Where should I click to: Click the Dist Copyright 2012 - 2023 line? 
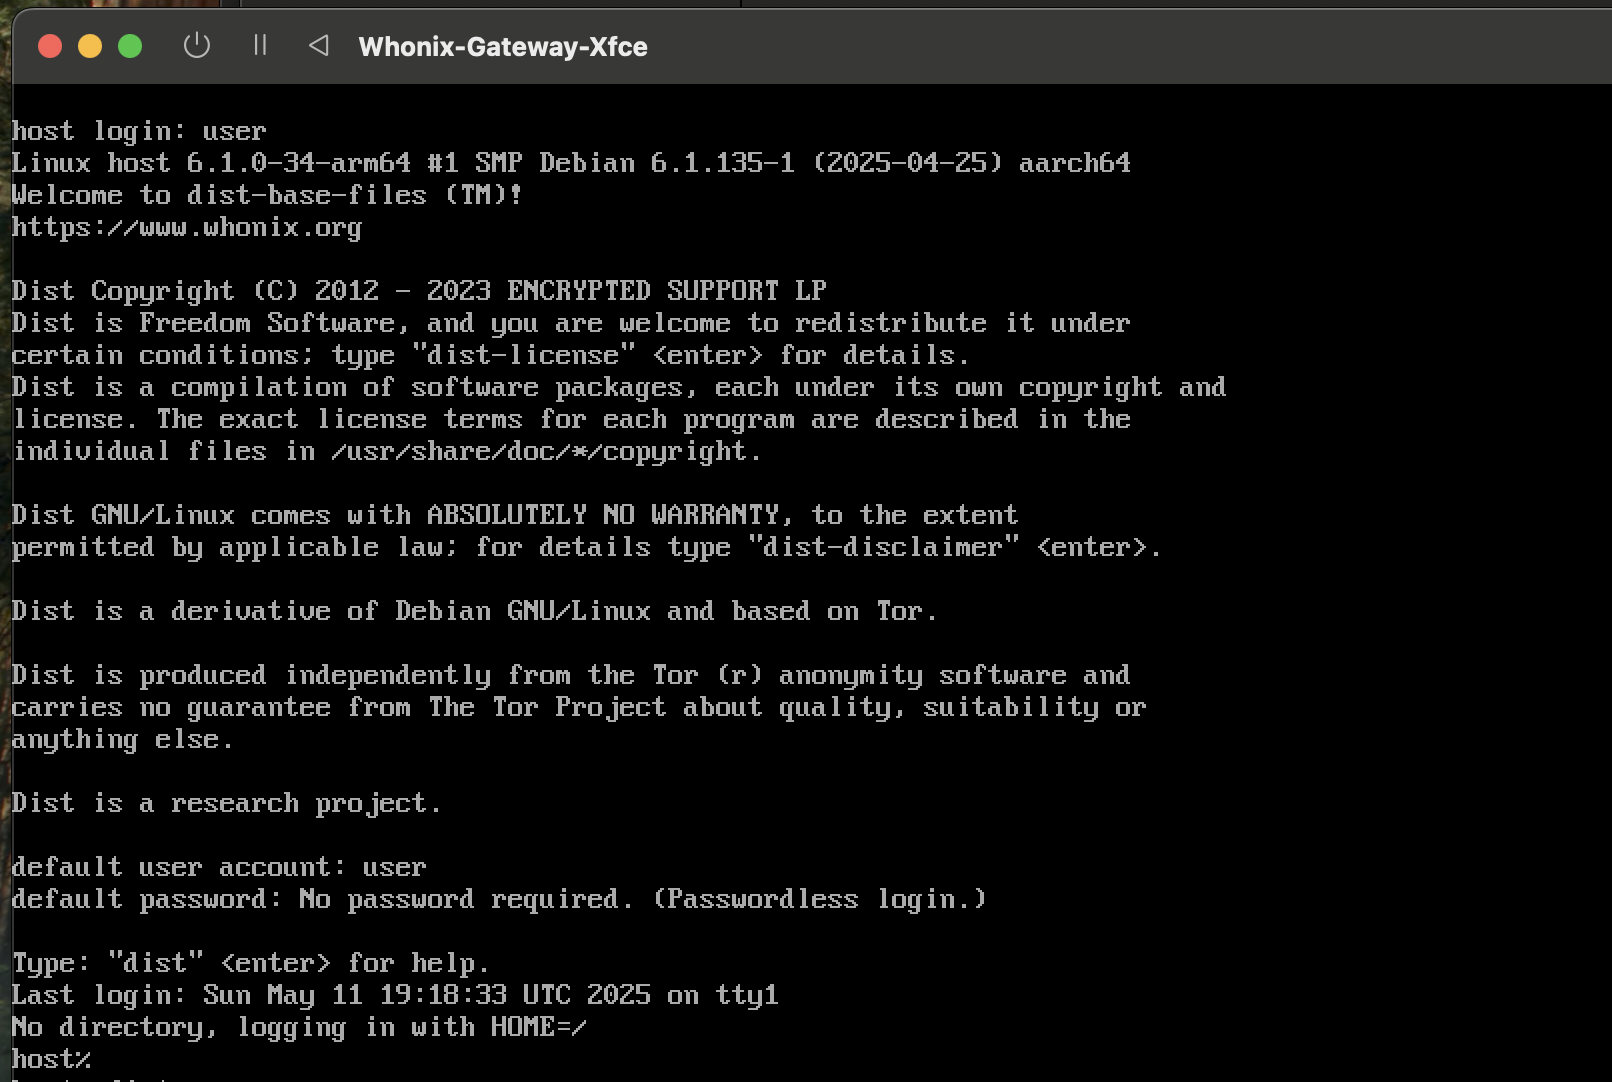coord(419,291)
